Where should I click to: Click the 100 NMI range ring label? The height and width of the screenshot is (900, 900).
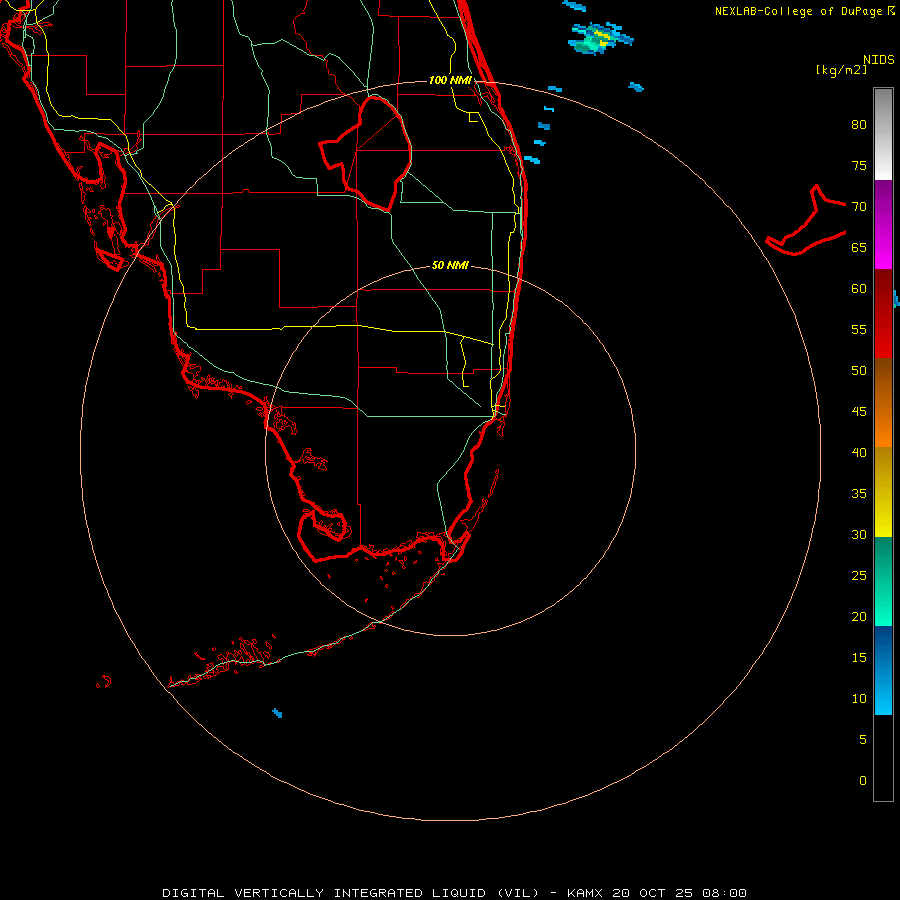(450, 80)
